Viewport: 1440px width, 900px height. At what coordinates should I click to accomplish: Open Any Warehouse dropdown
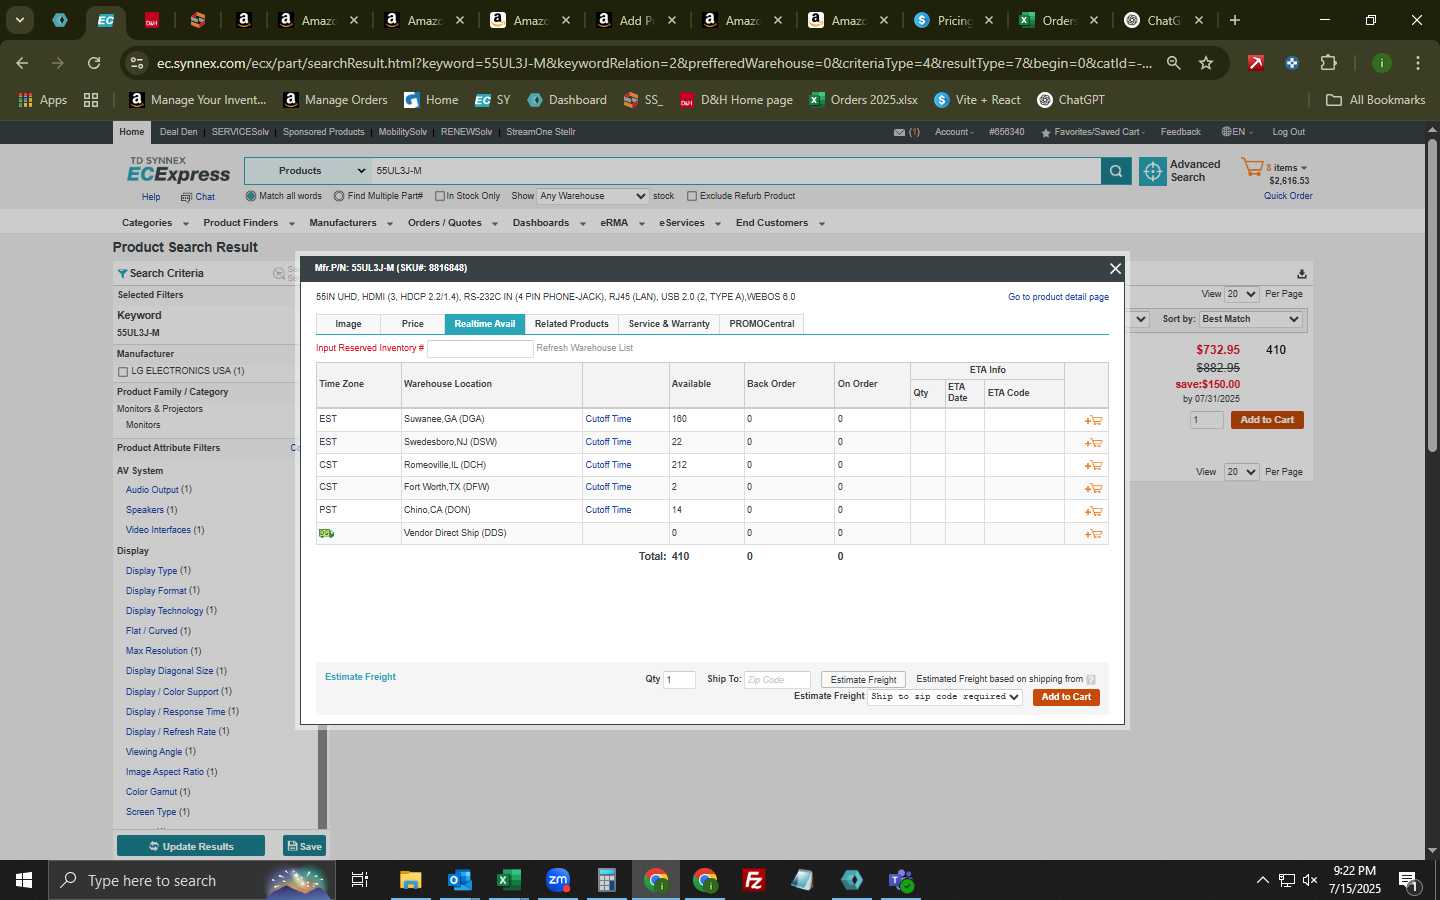pos(593,196)
